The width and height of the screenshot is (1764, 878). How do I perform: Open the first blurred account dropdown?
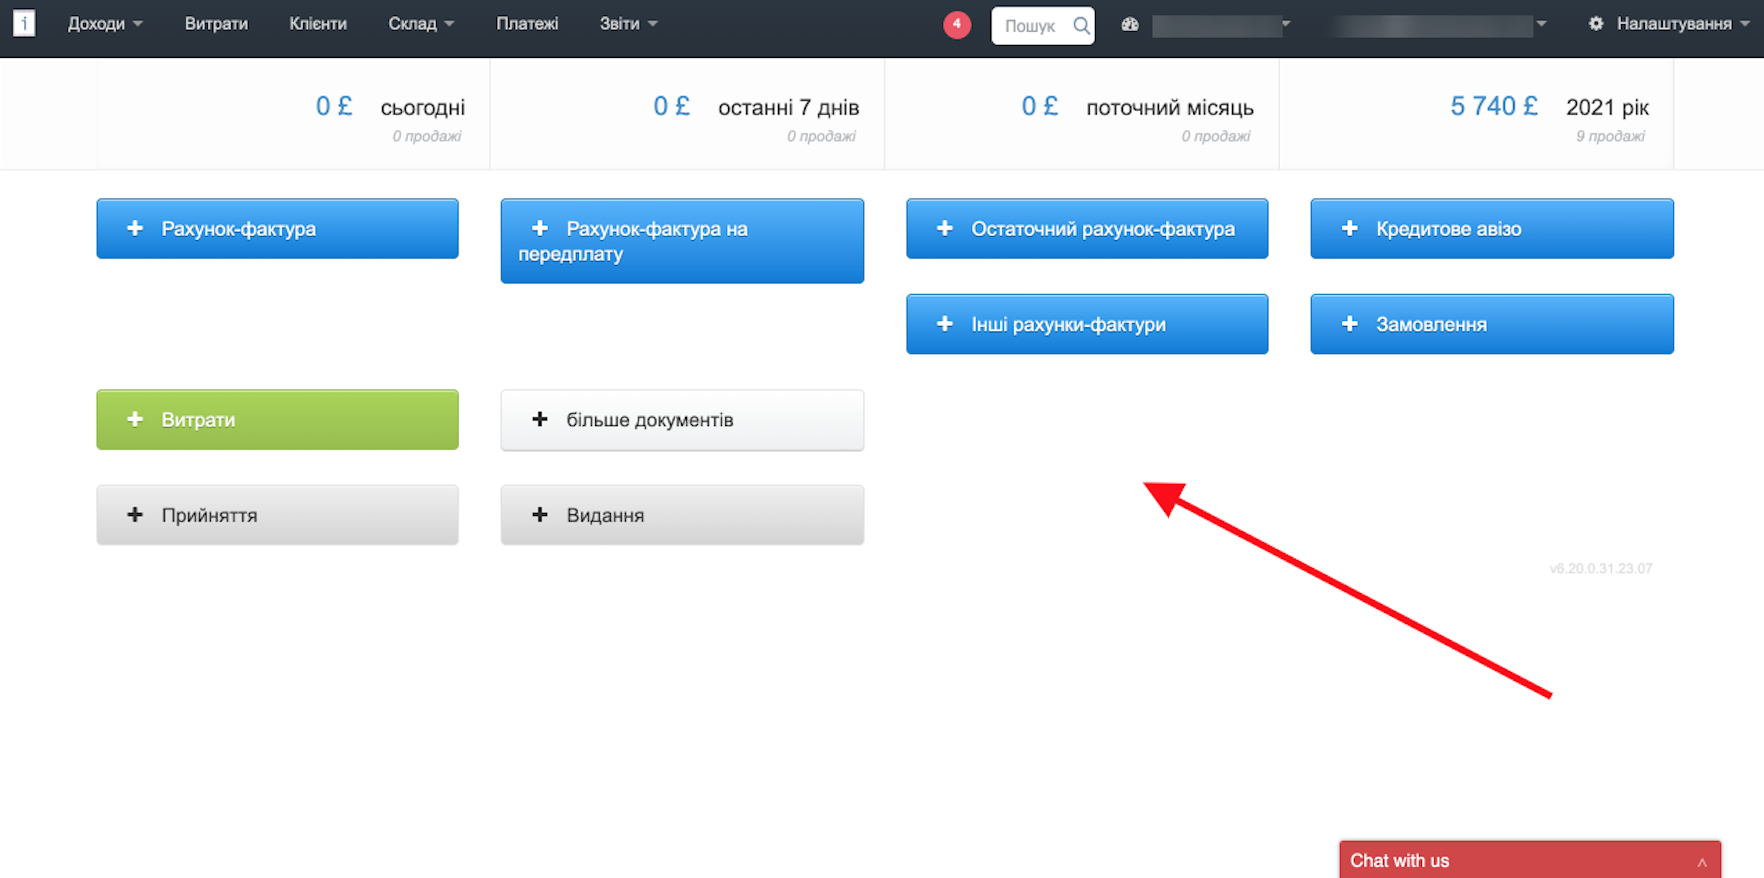click(1220, 24)
